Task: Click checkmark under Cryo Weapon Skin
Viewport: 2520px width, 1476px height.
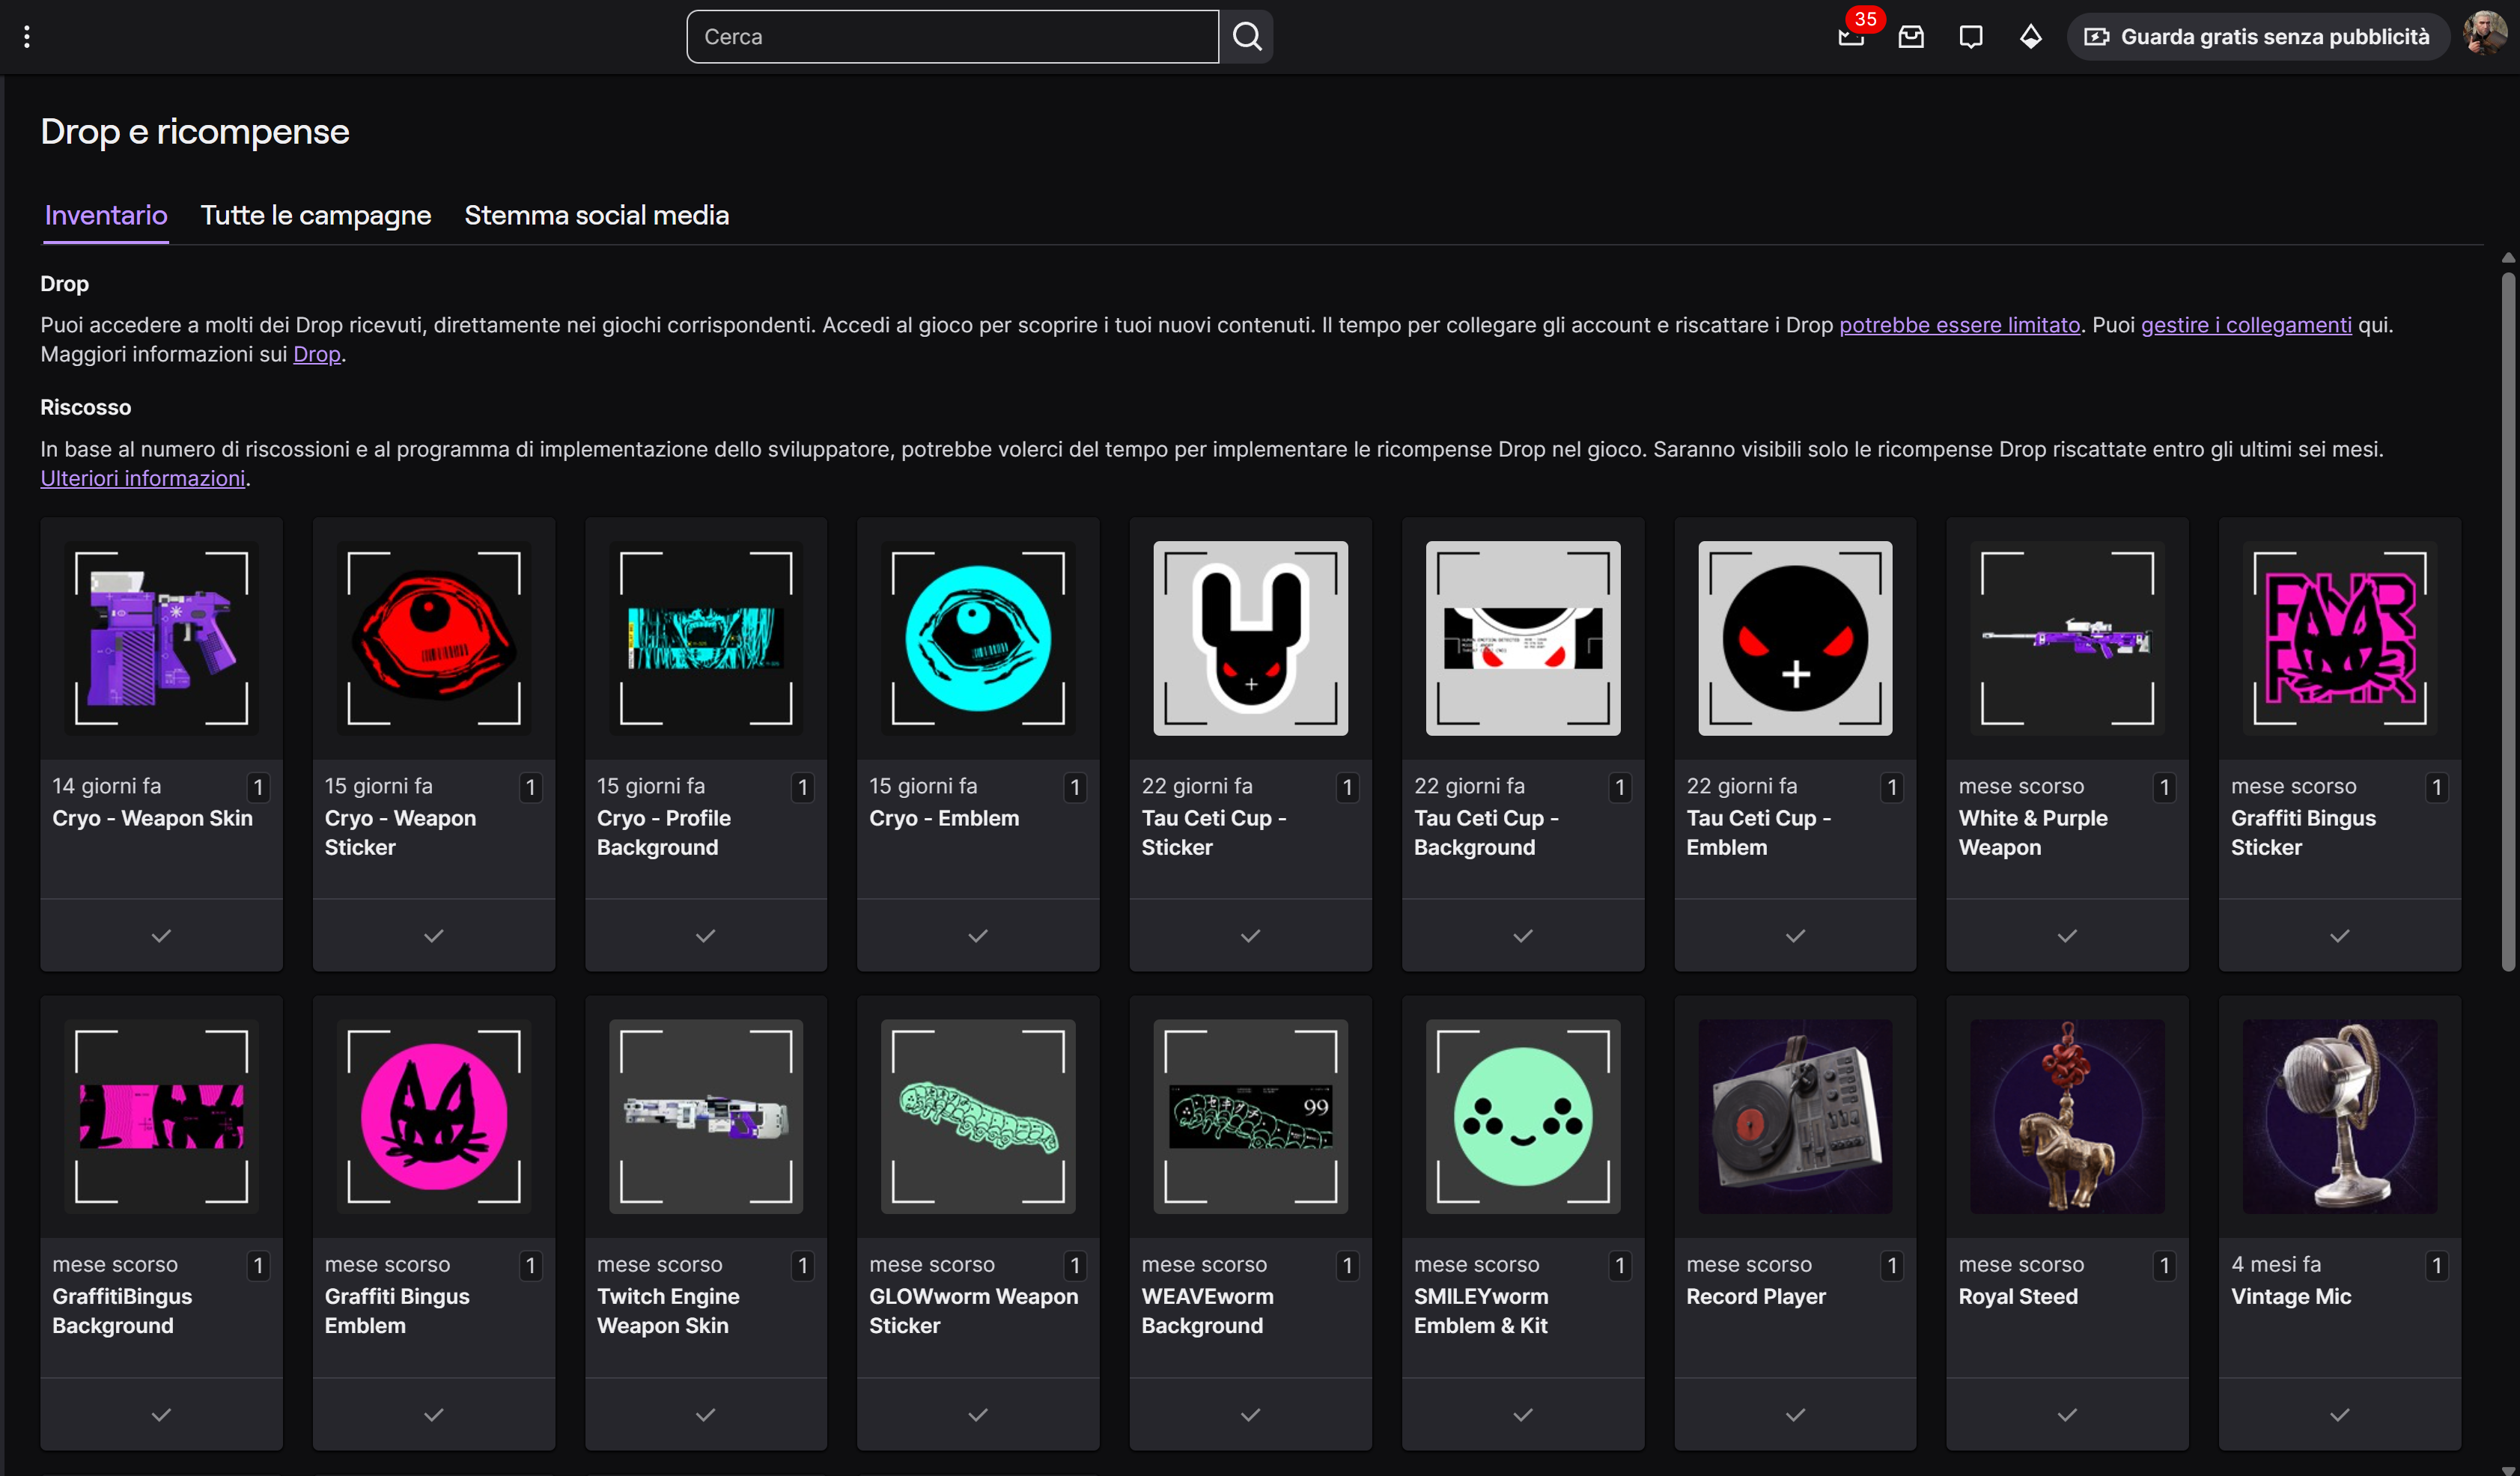Action: tap(161, 936)
